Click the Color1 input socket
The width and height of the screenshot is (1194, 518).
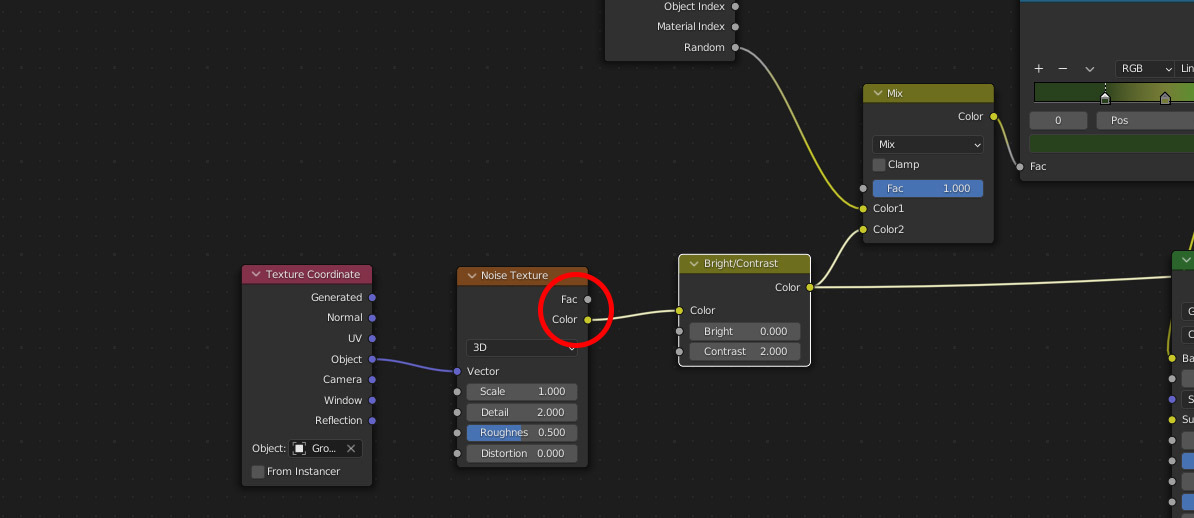pos(863,209)
